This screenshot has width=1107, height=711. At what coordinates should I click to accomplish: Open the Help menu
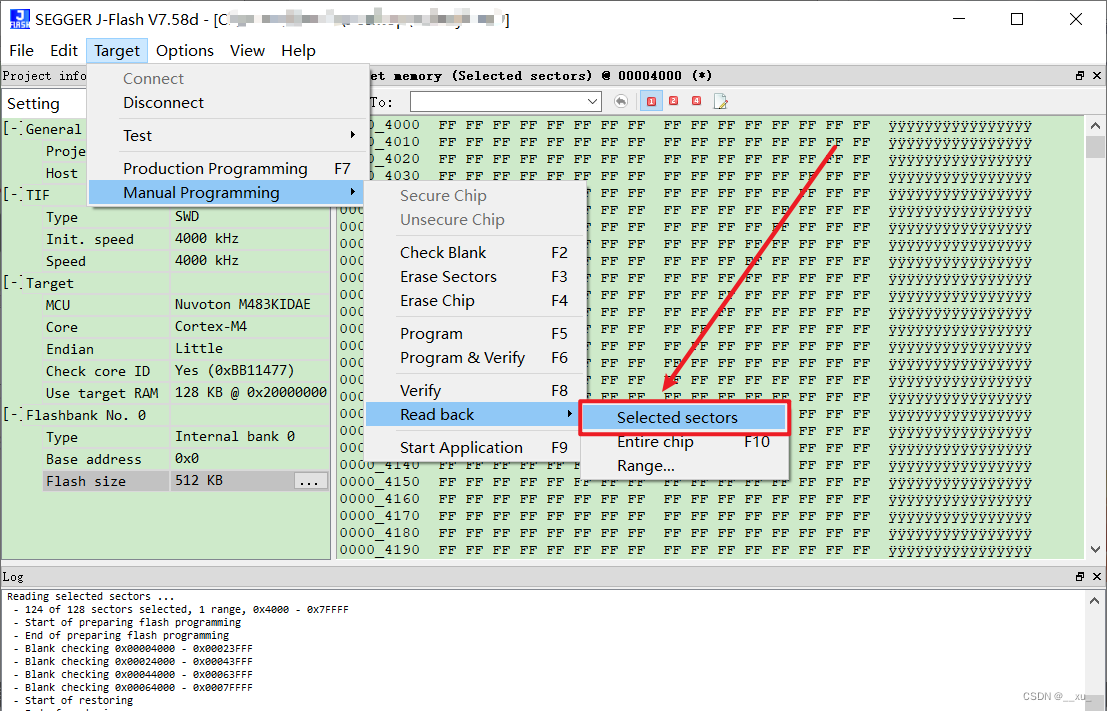[x=298, y=51]
